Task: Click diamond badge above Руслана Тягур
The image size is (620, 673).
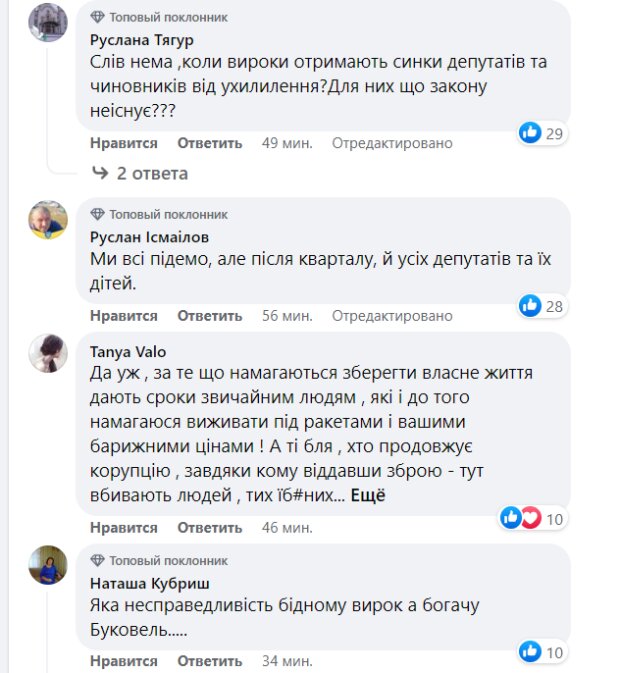Action: tap(97, 17)
